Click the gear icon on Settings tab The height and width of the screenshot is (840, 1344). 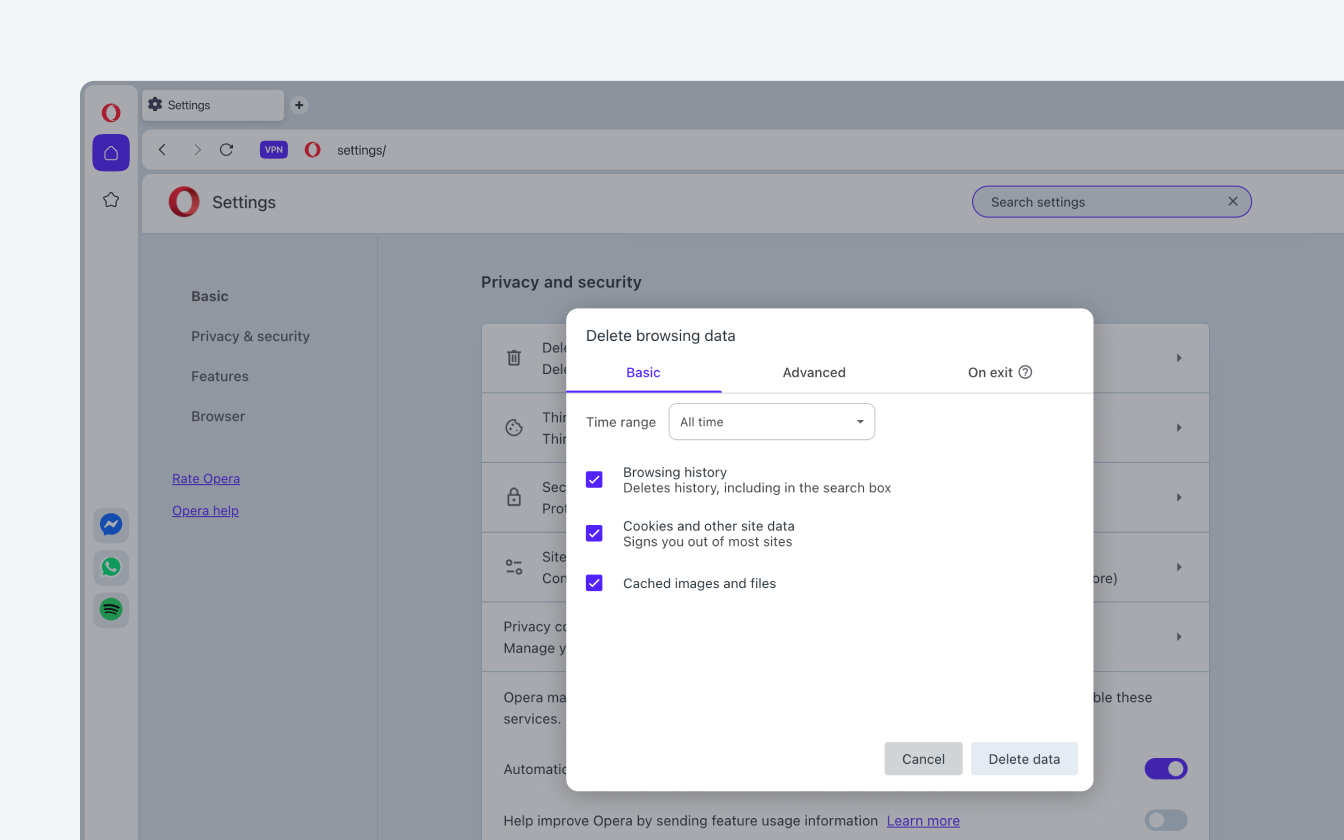[155, 105]
